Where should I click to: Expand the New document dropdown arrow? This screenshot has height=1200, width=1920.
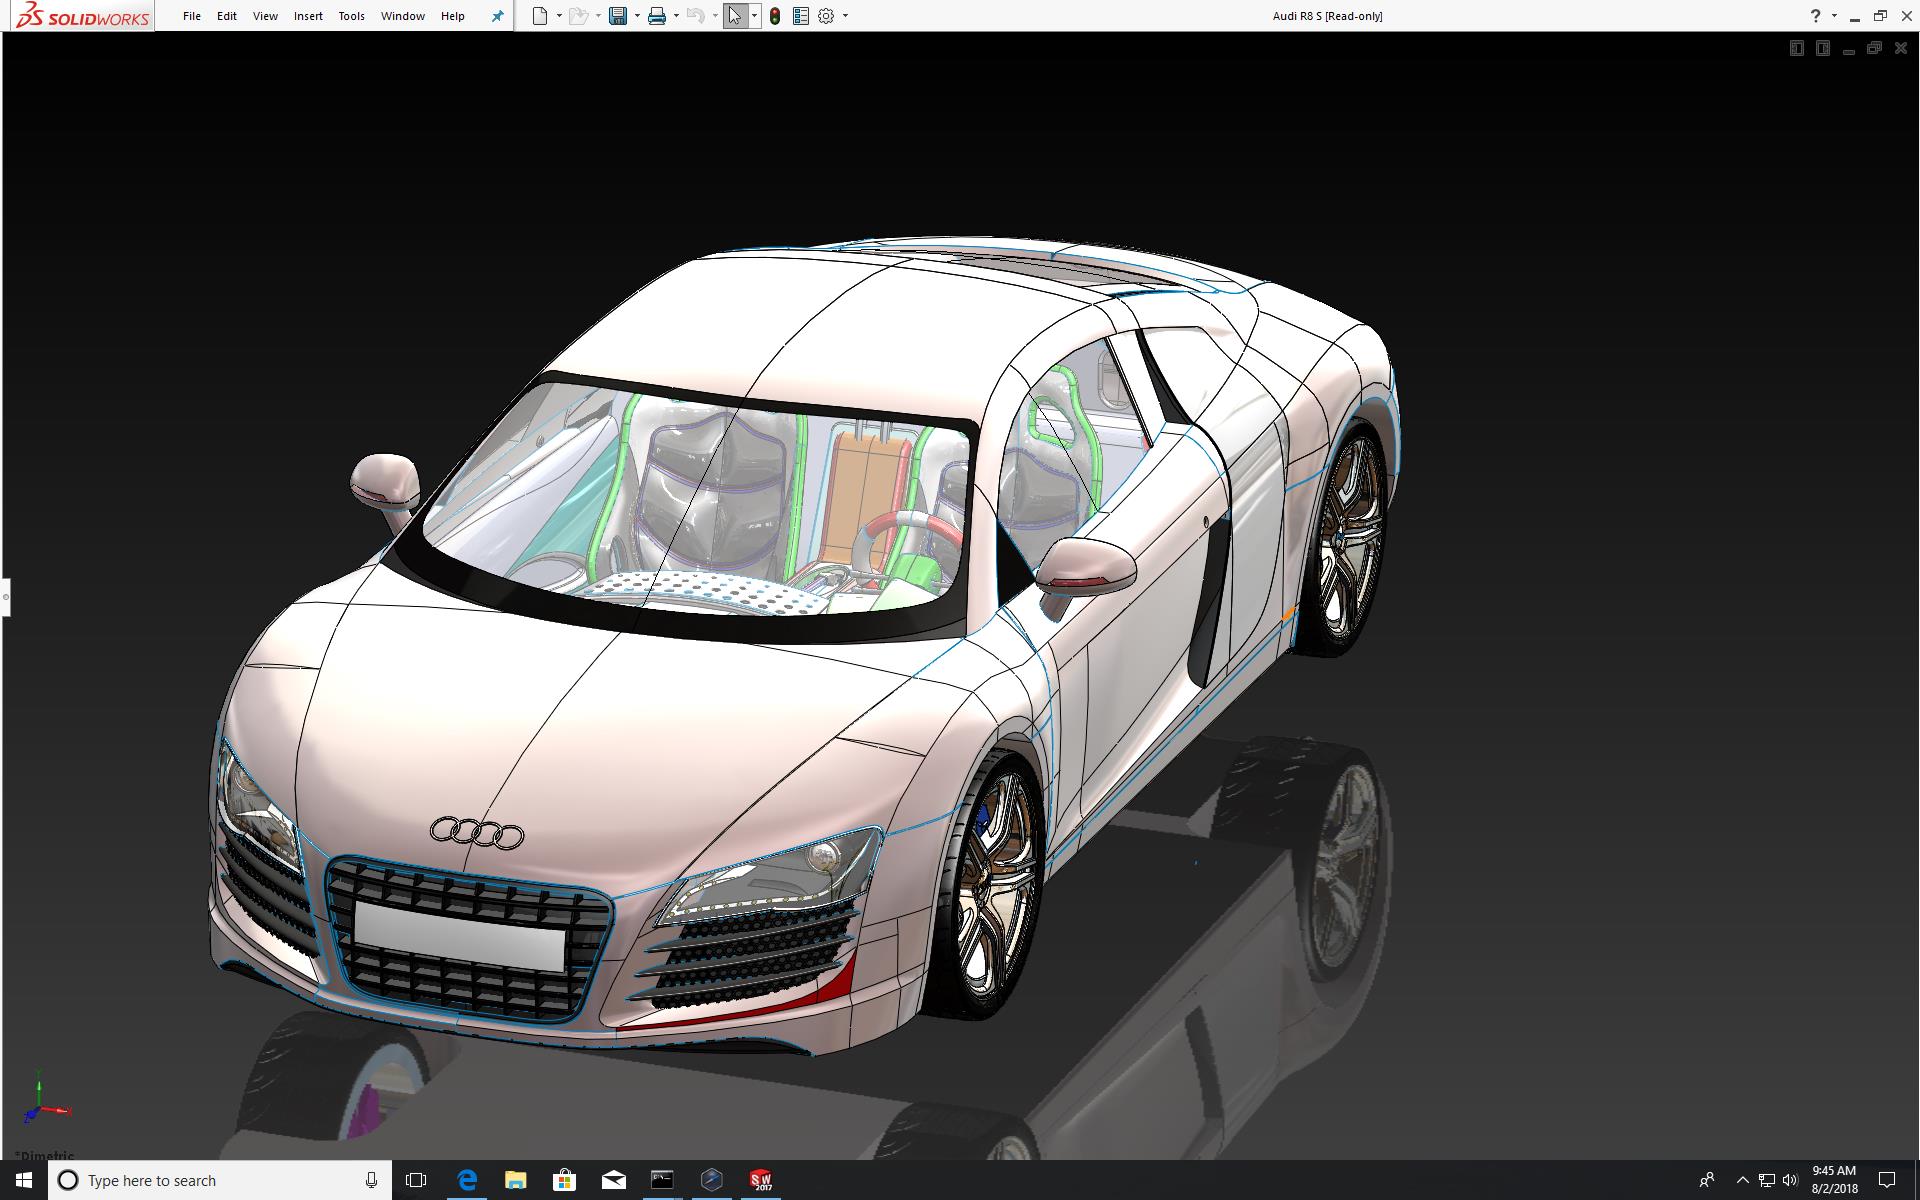[559, 16]
